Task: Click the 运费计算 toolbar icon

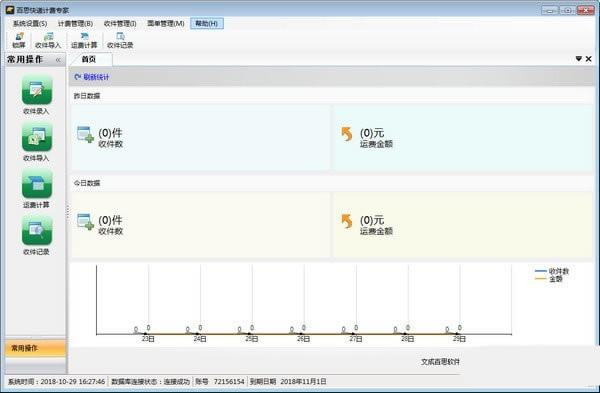Action: point(84,40)
